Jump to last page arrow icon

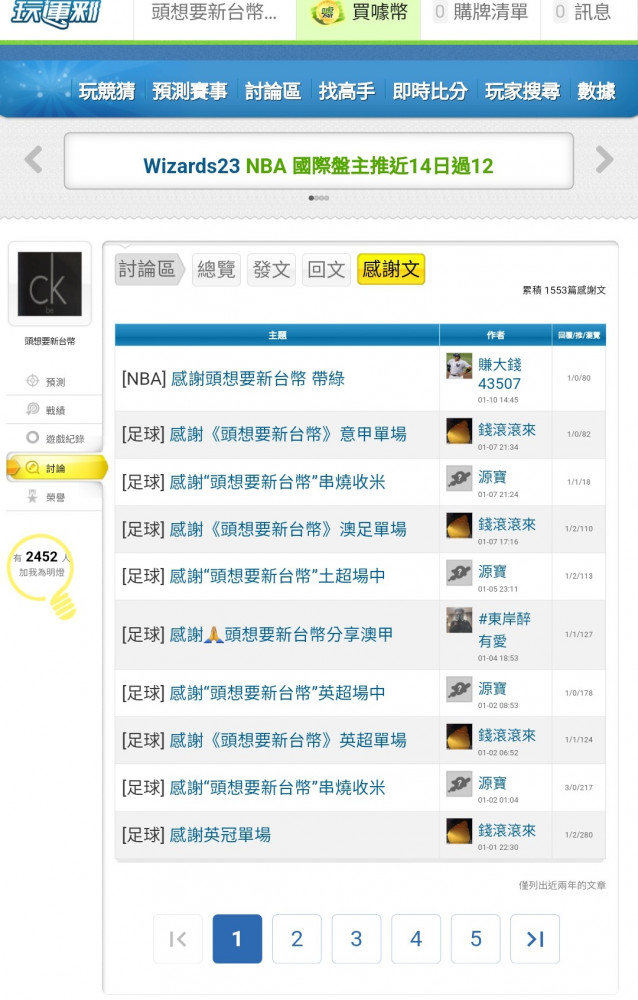coord(535,938)
